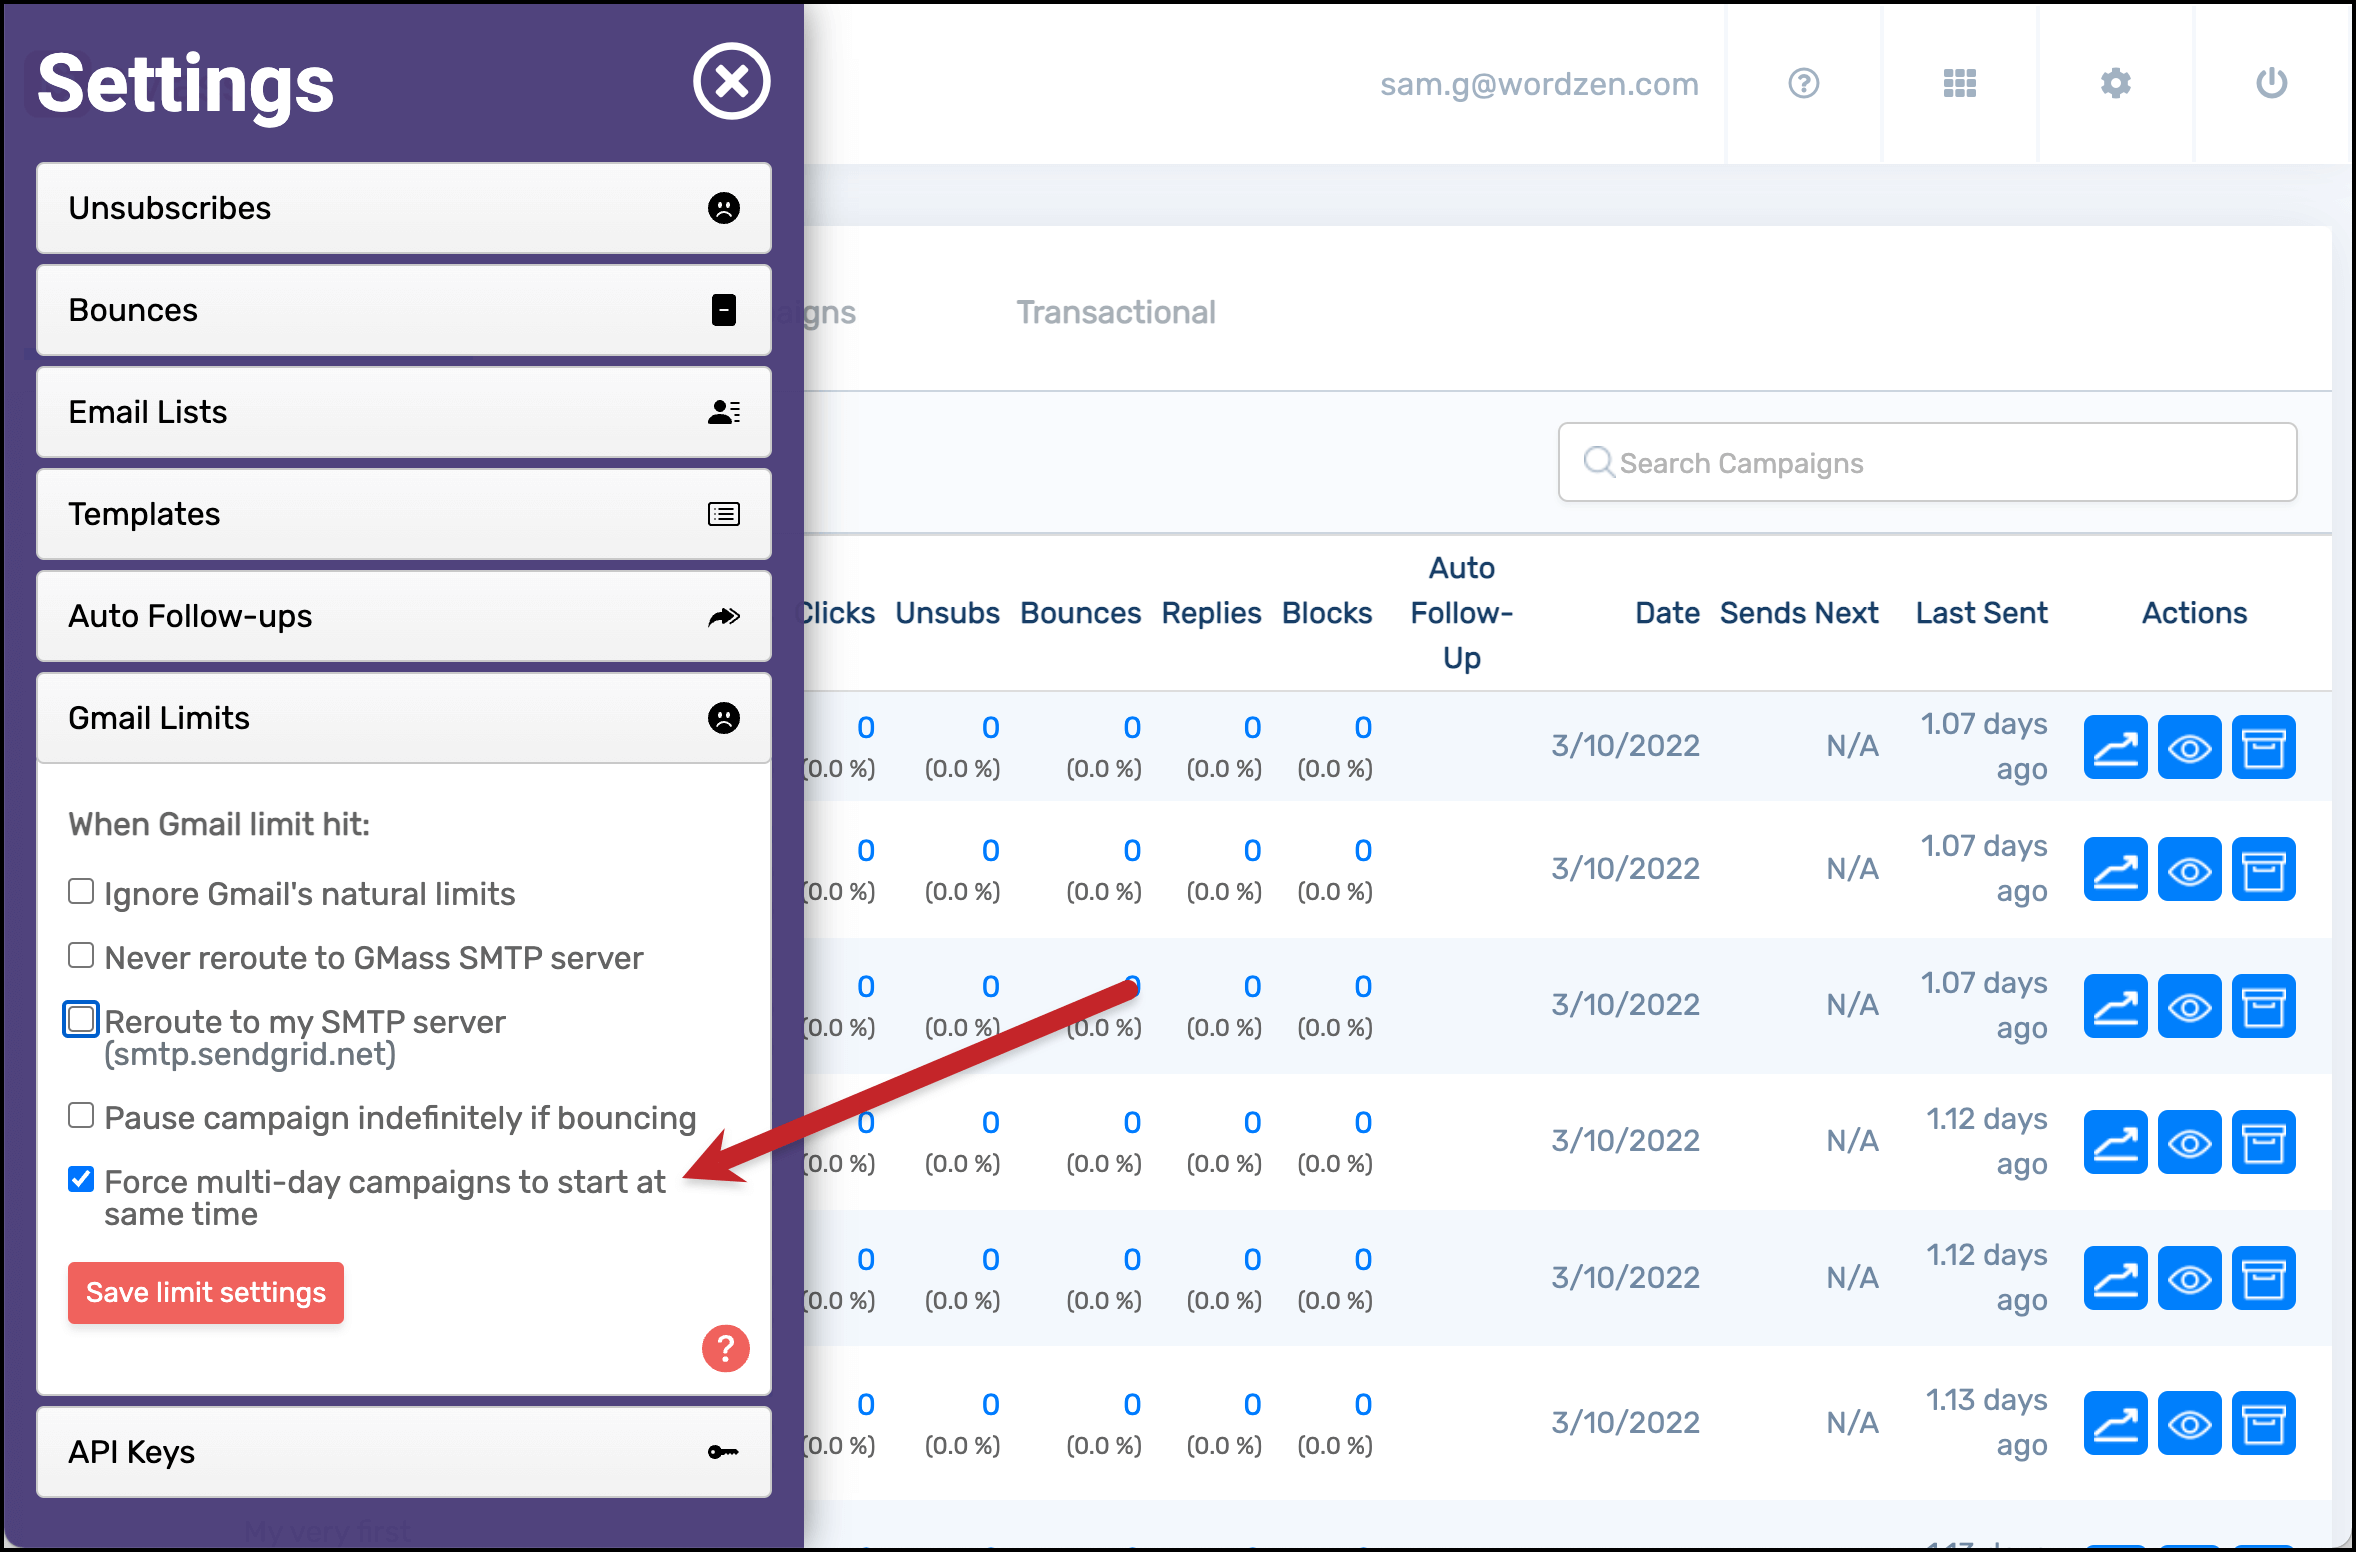Expand the API Keys section
The height and width of the screenshot is (1552, 2356).
pyautogui.click(x=404, y=1452)
